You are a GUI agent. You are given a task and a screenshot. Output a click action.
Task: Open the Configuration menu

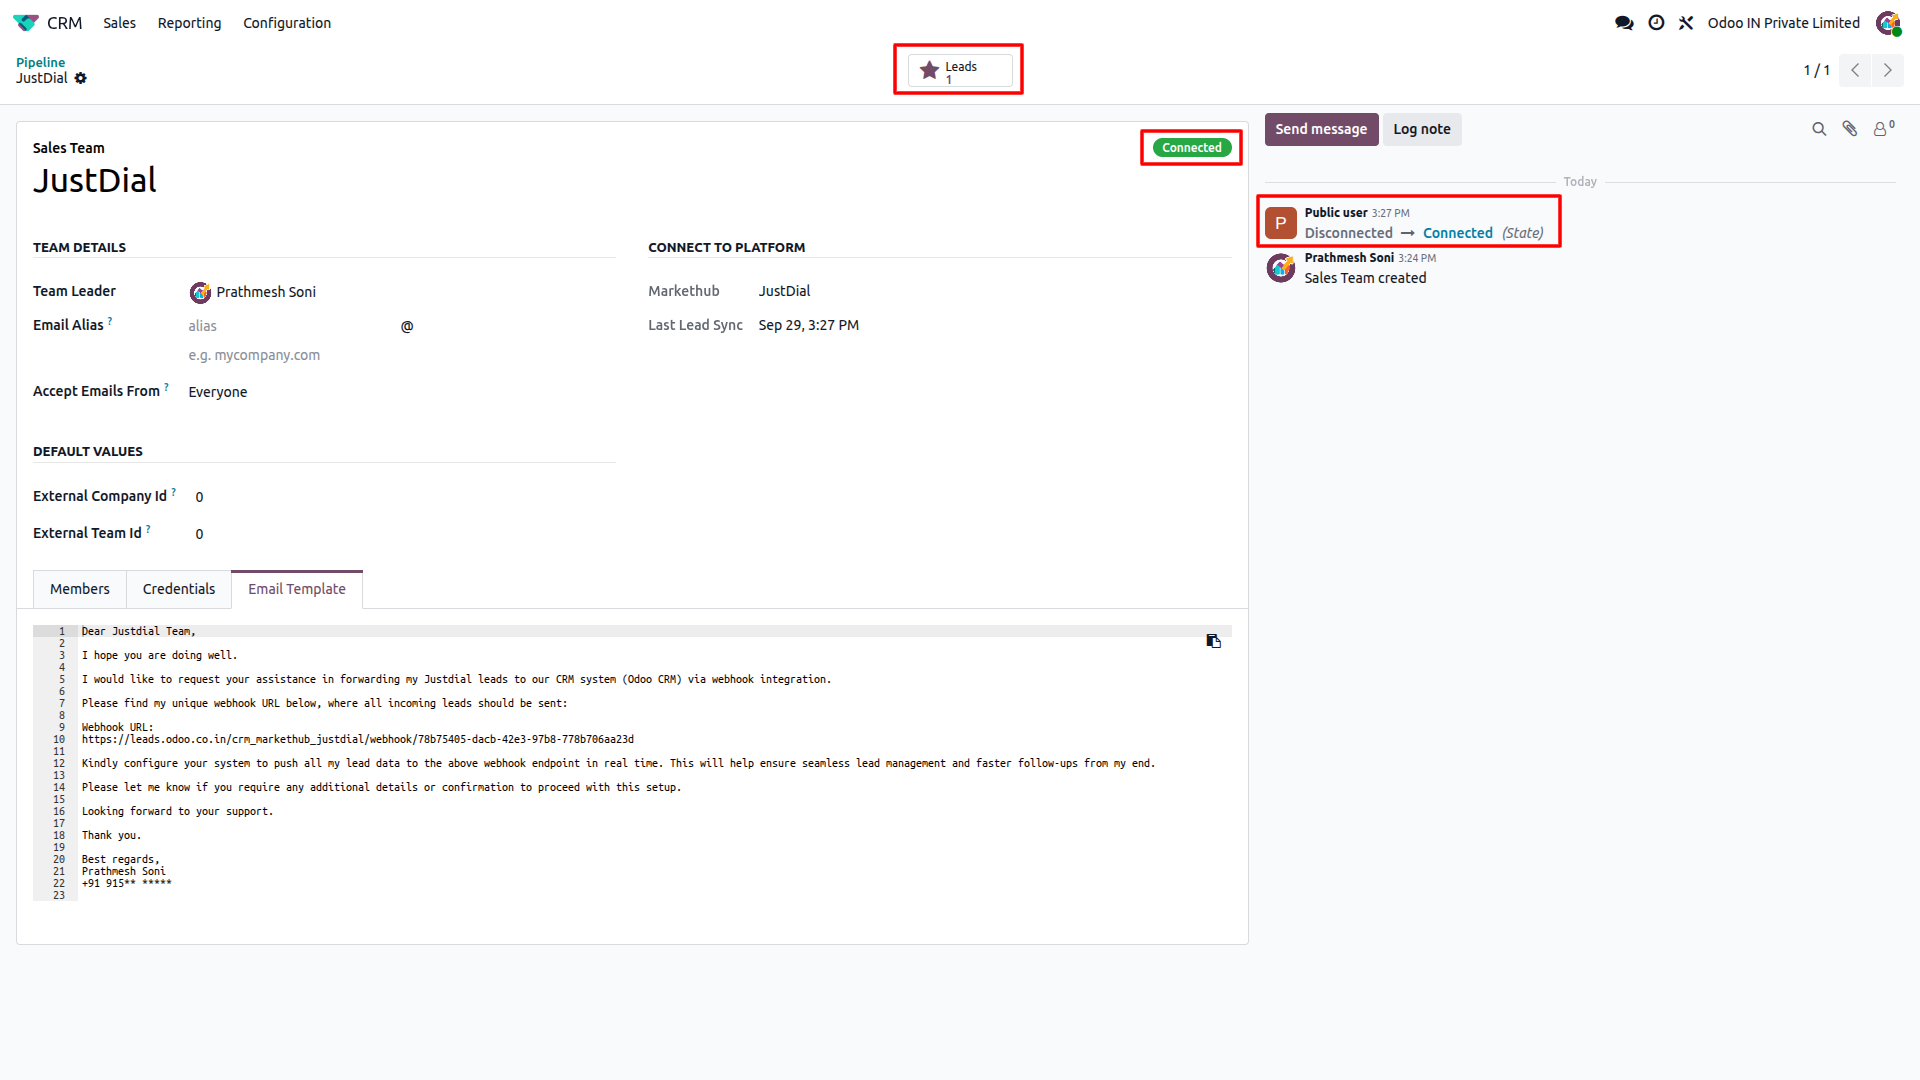(x=287, y=22)
